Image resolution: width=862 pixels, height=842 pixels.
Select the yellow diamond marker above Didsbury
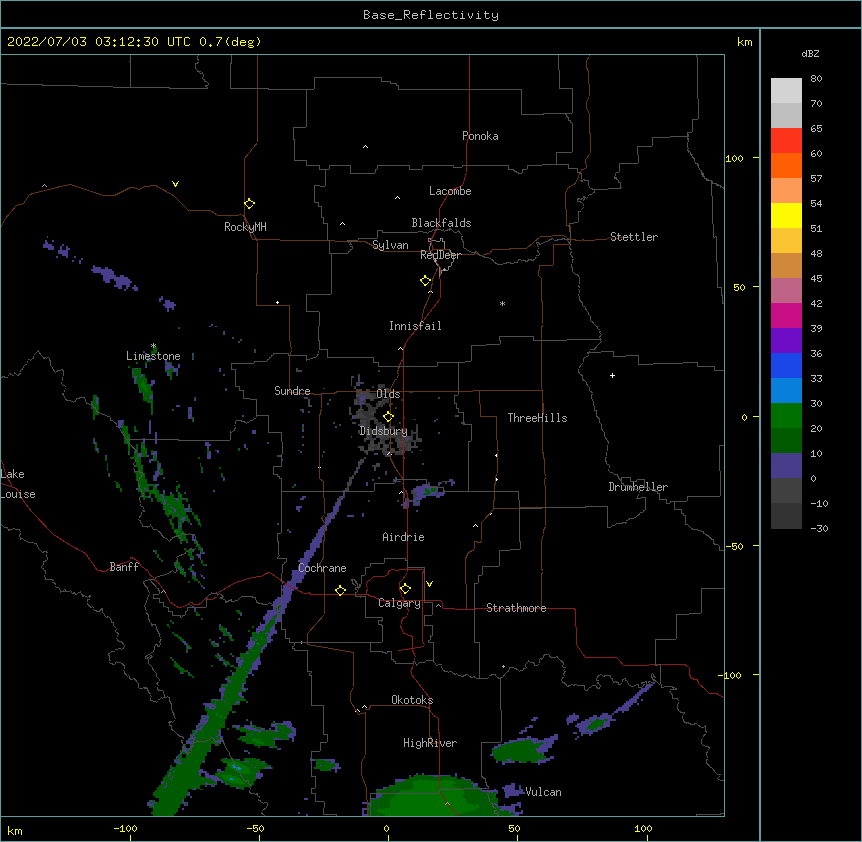388,416
